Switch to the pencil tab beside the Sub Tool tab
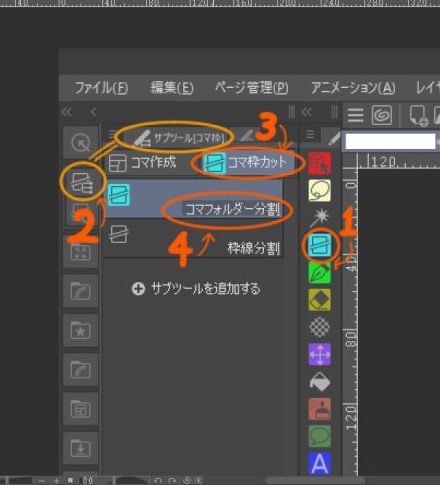 pyautogui.click(x=247, y=136)
